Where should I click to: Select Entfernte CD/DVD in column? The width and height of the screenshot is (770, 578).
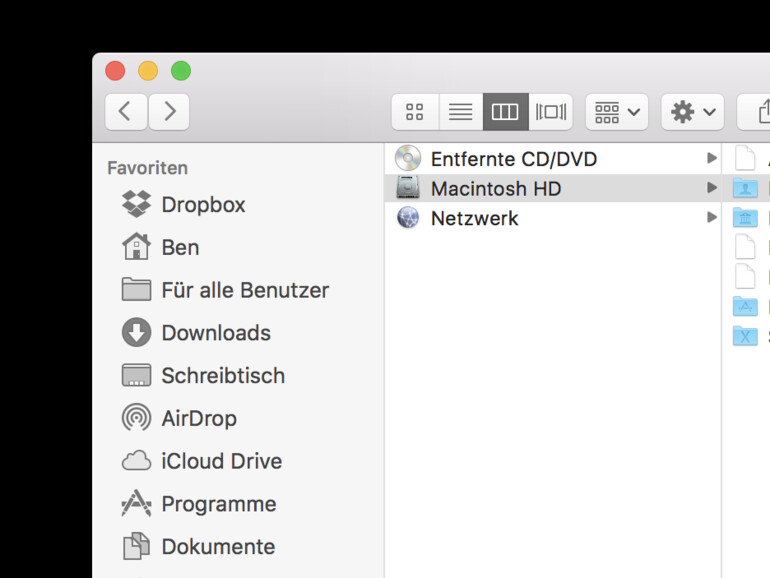(x=513, y=159)
